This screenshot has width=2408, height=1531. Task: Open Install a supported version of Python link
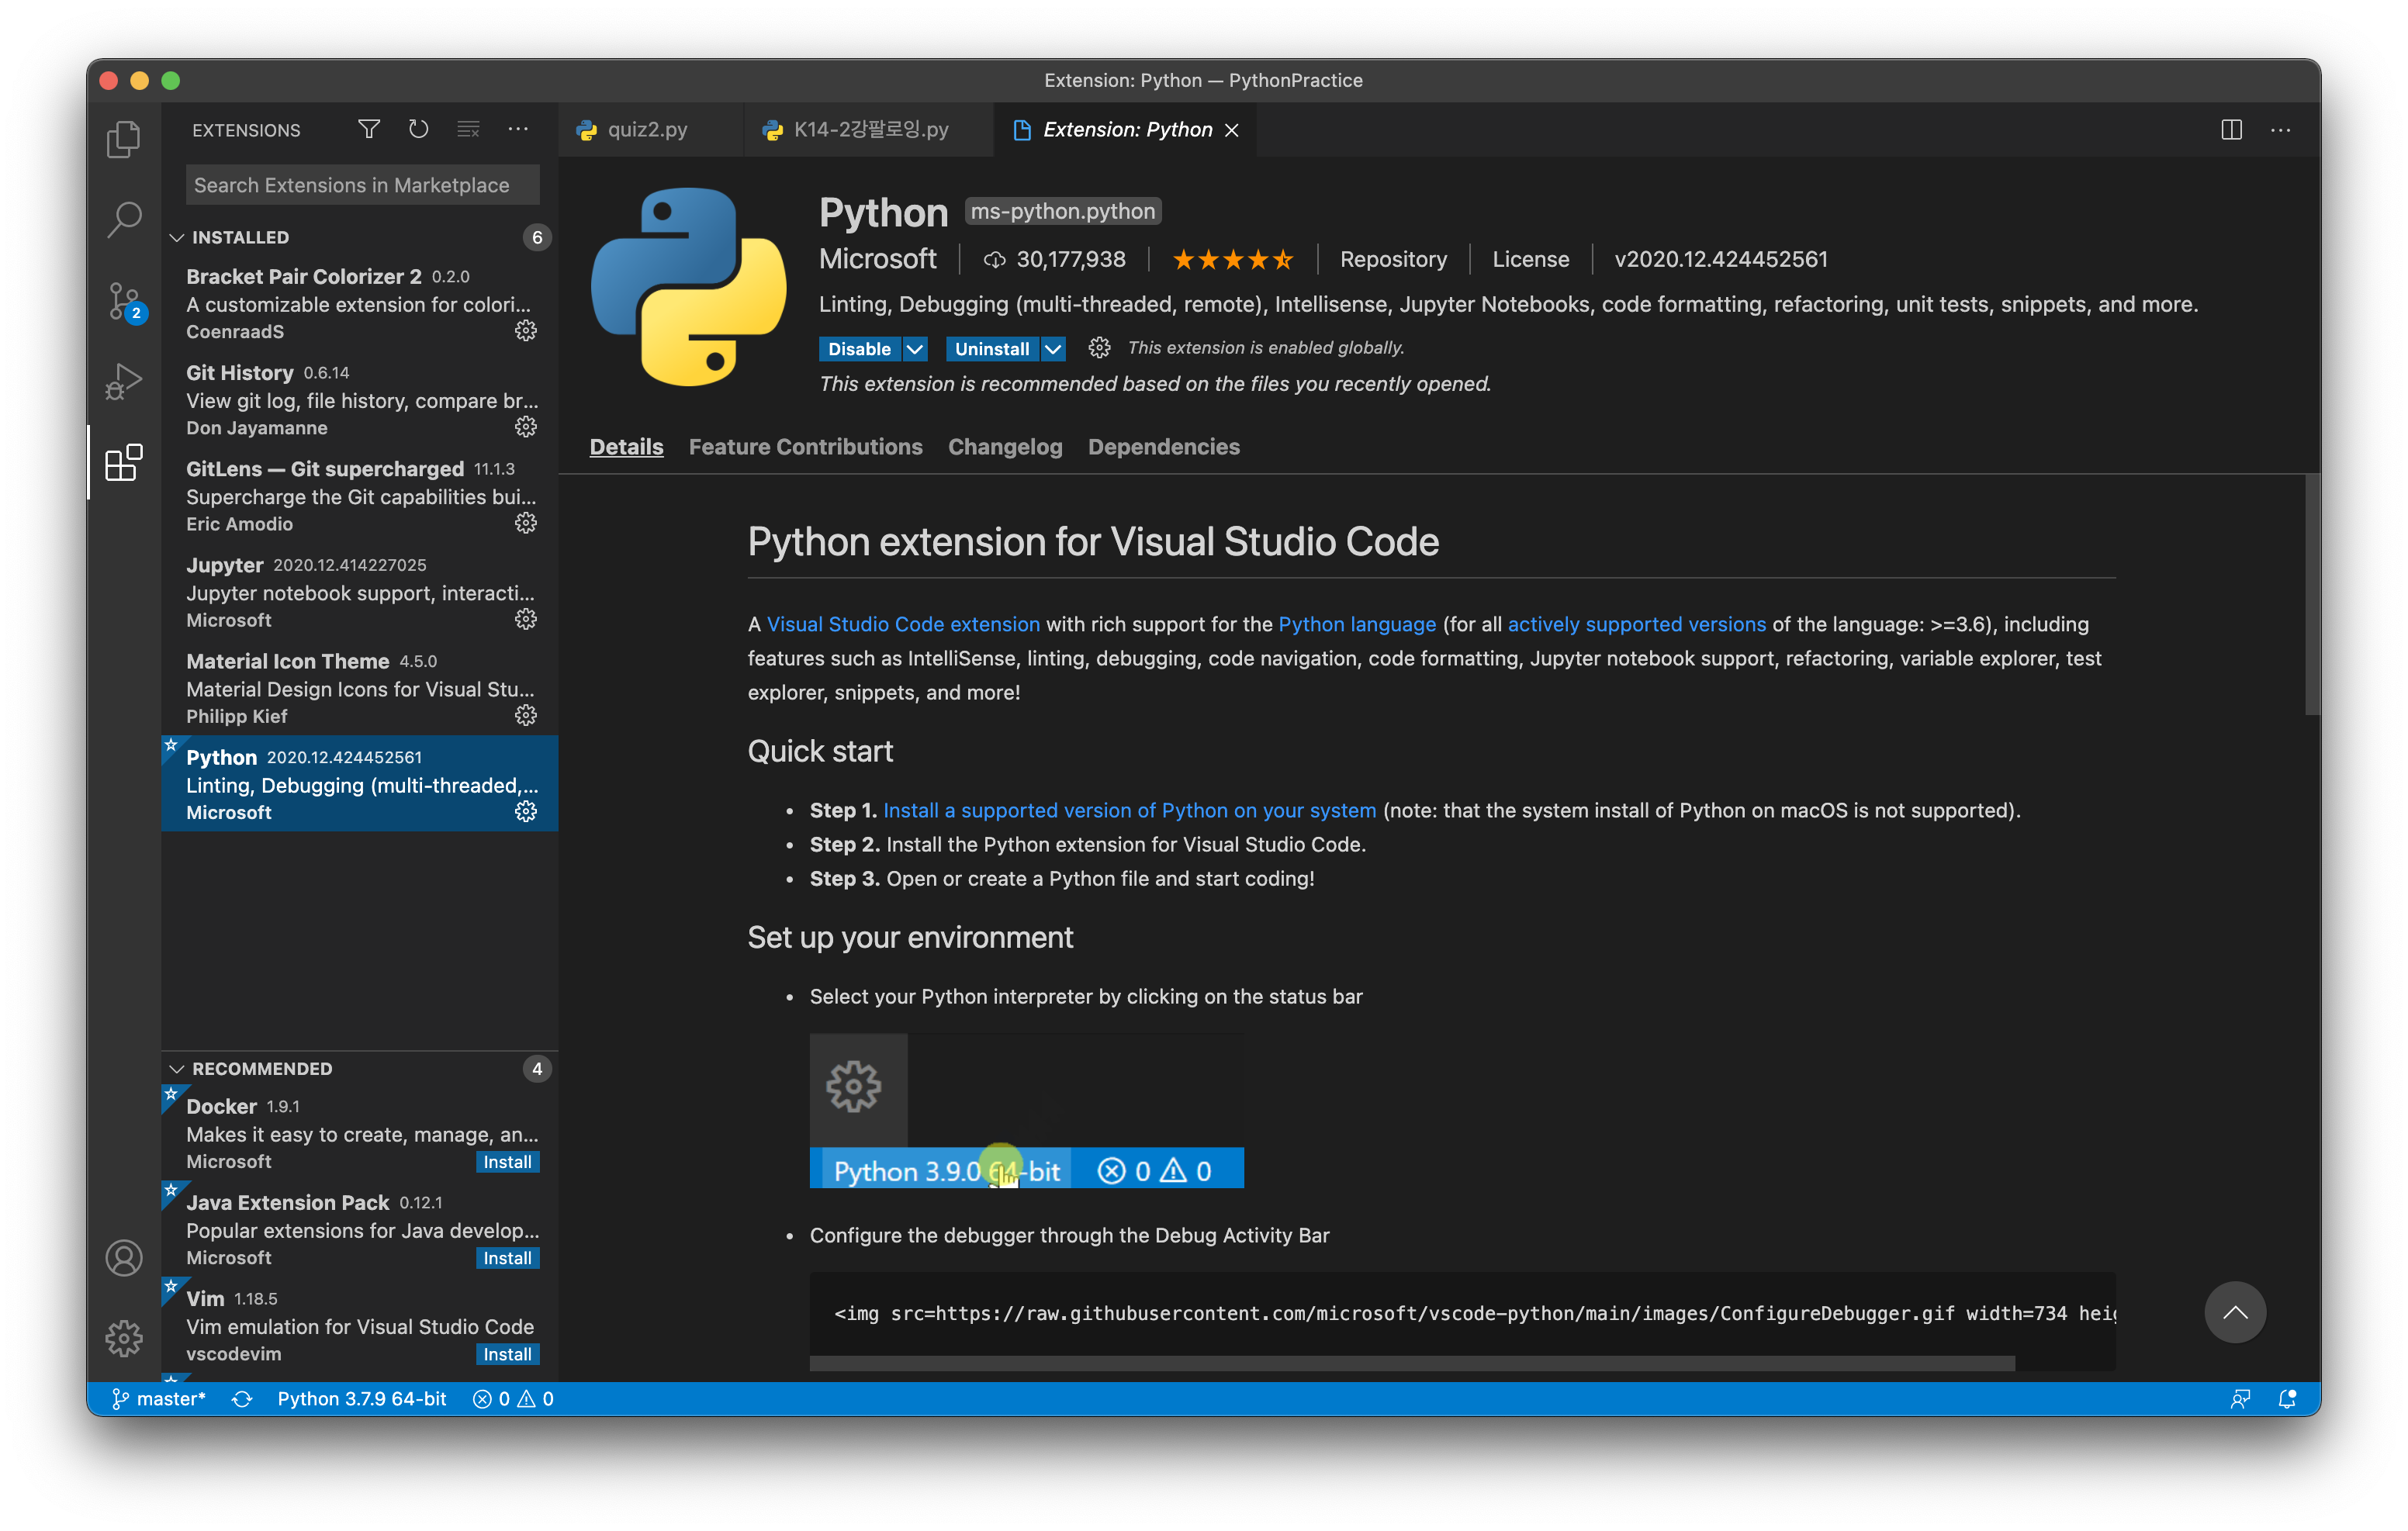tap(1129, 810)
